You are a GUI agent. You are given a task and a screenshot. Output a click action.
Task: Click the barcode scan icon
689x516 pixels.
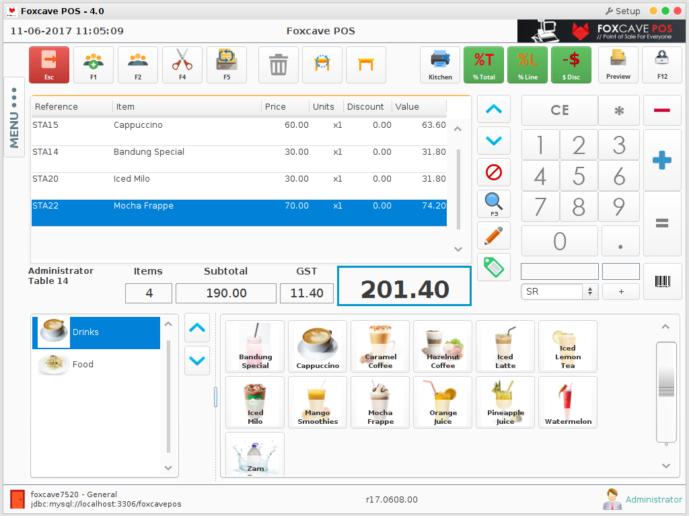[x=662, y=281]
